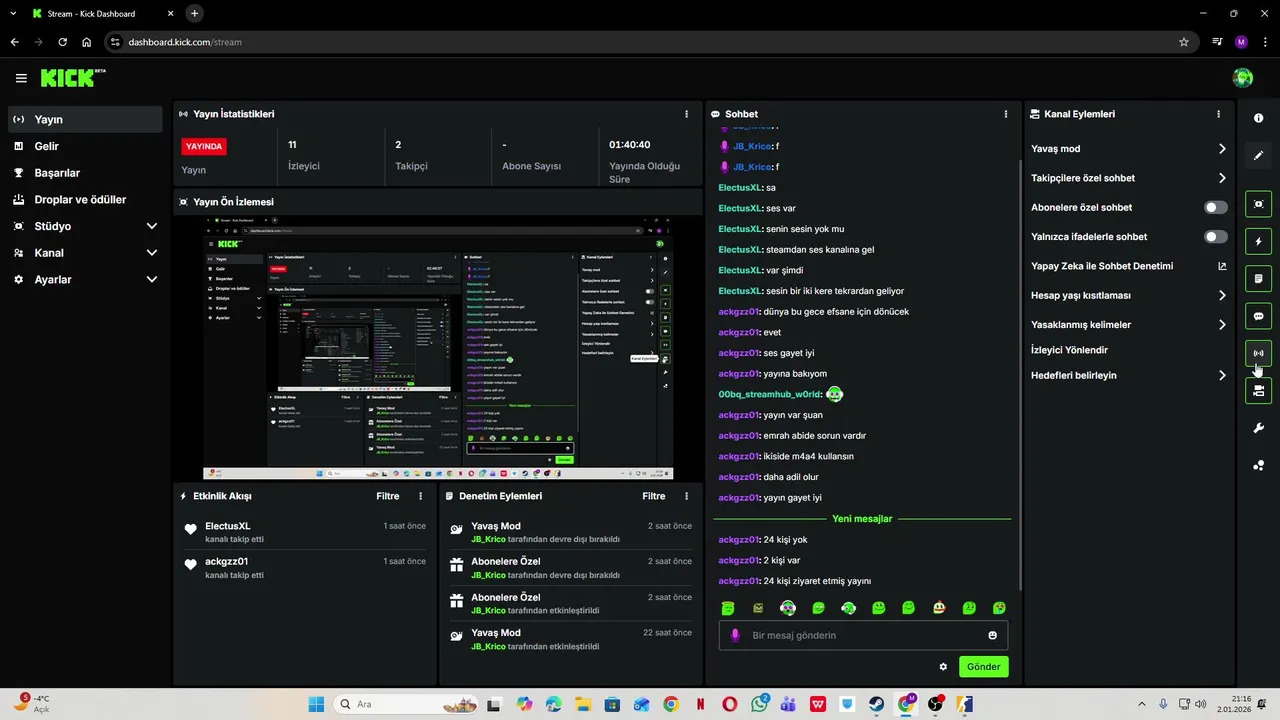Open the profile avatar menu on Kick
Viewport: 1280px width, 720px height.
click(1243, 78)
